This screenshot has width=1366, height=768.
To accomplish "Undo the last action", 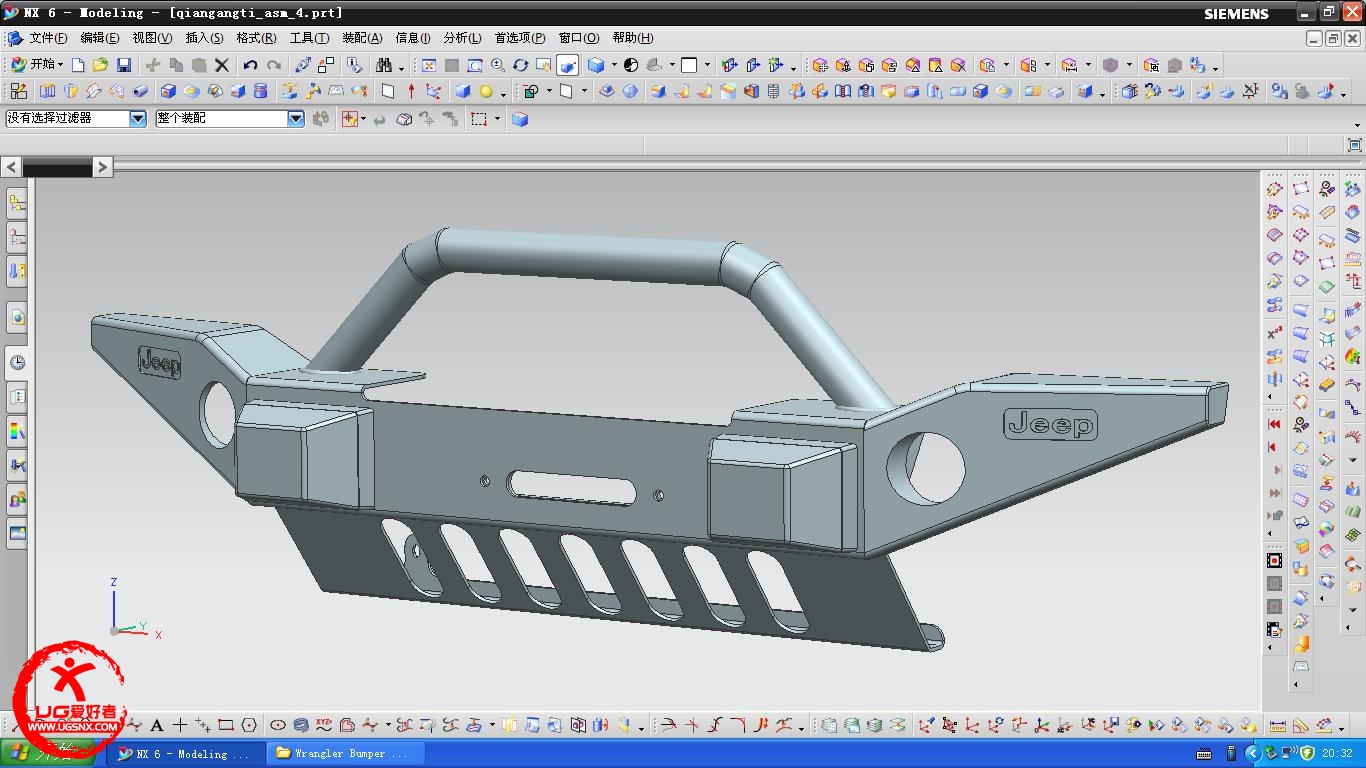I will coord(250,65).
